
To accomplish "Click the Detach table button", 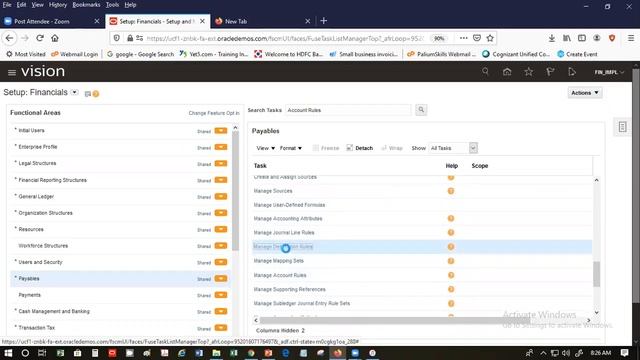I will point(360,148).
